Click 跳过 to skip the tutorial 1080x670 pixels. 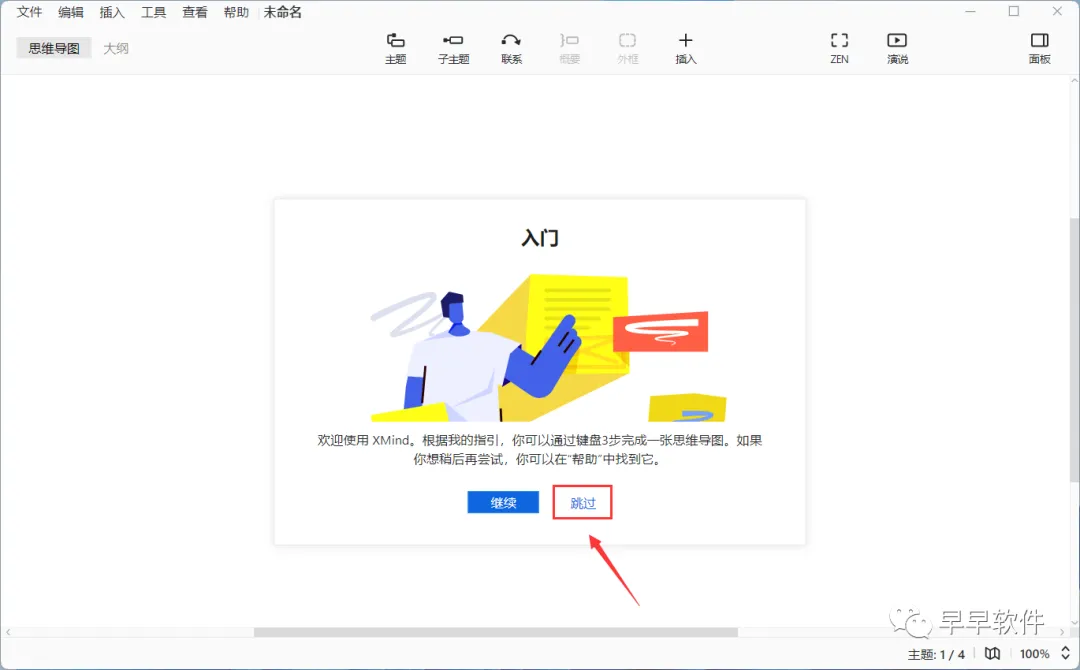583,503
